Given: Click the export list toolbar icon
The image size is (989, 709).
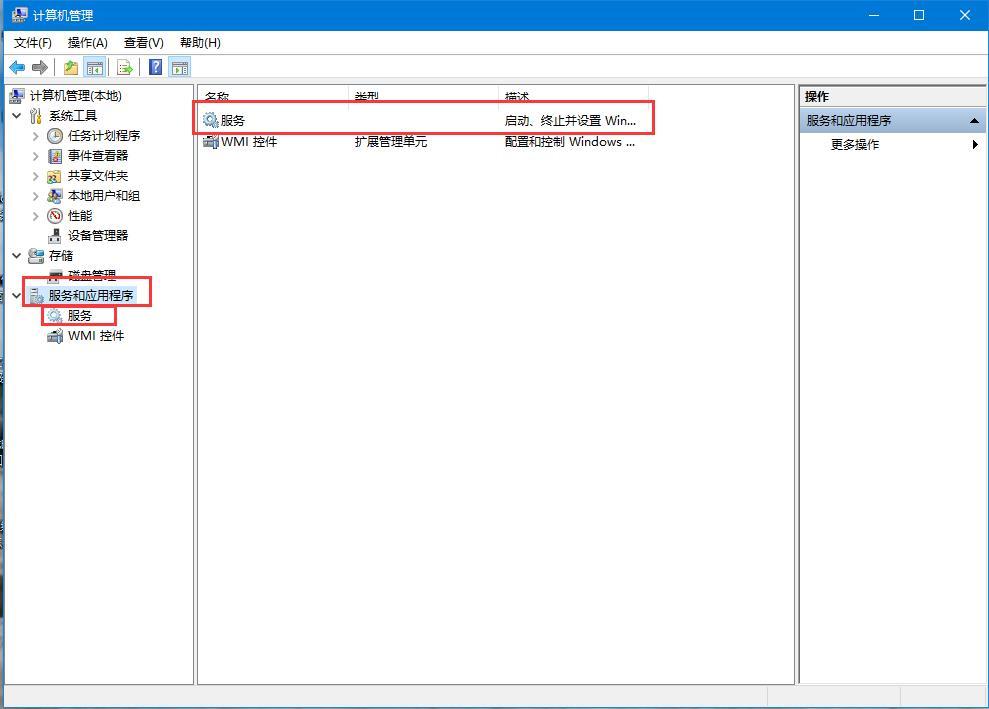Looking at the screenshot, I should pyautogui.click(x=123, y=67).
